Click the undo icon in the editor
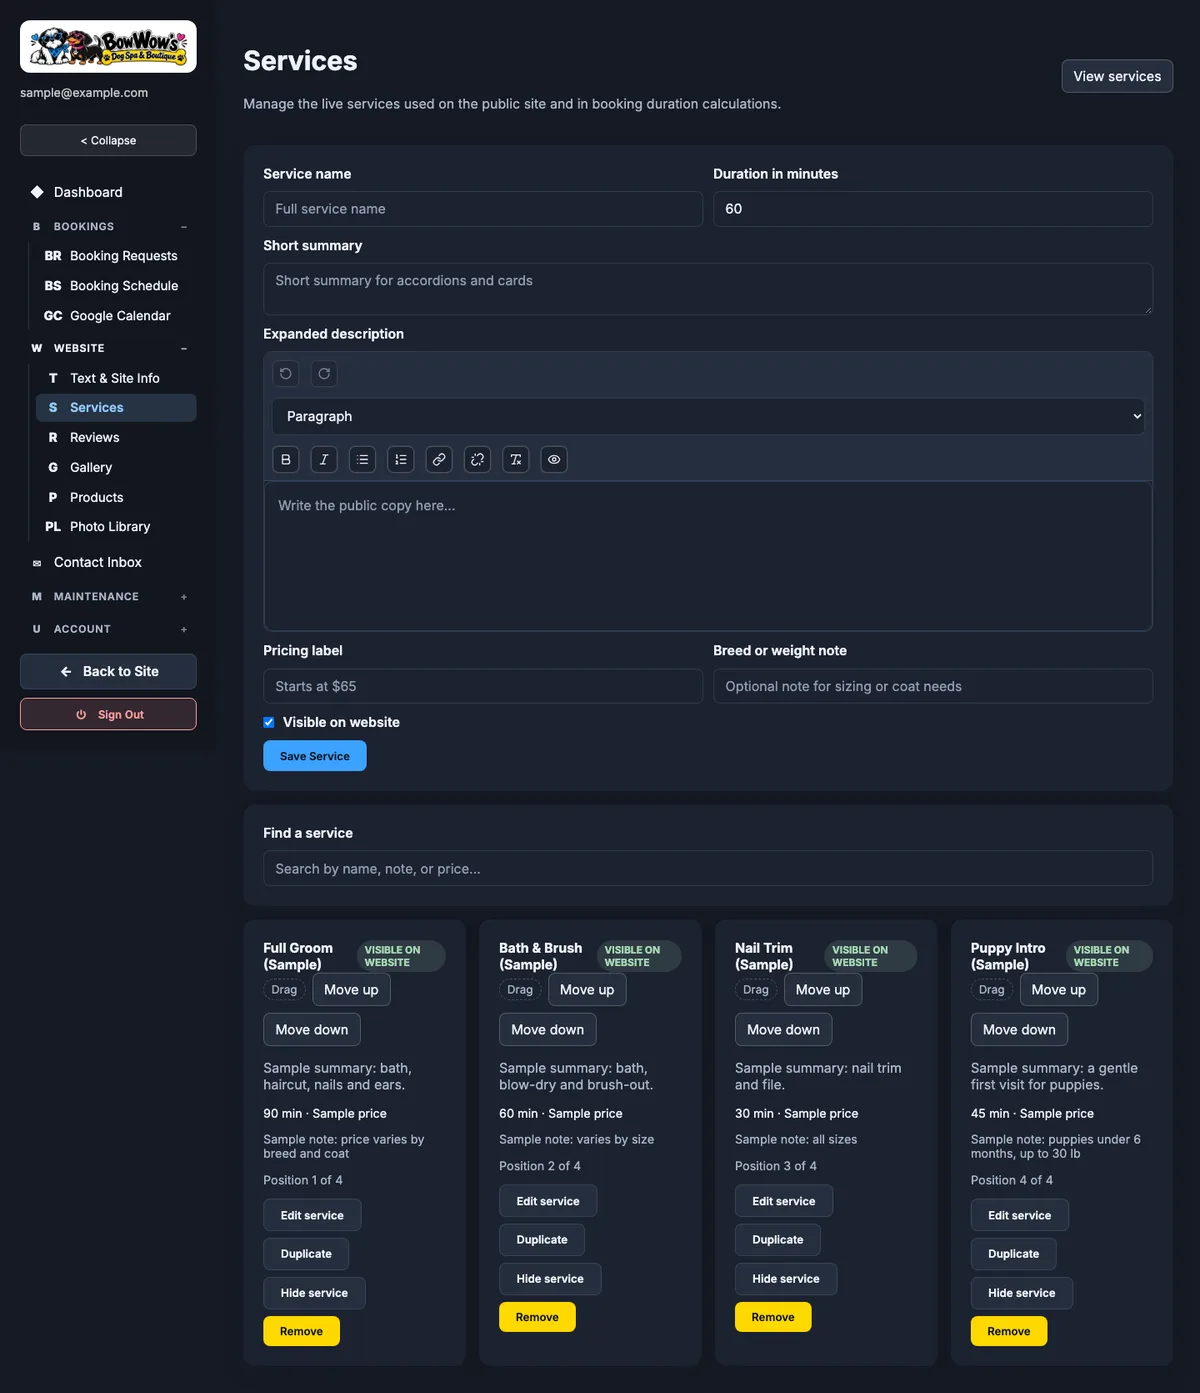The image size is (1200, 1393). [x=286, y=373]
